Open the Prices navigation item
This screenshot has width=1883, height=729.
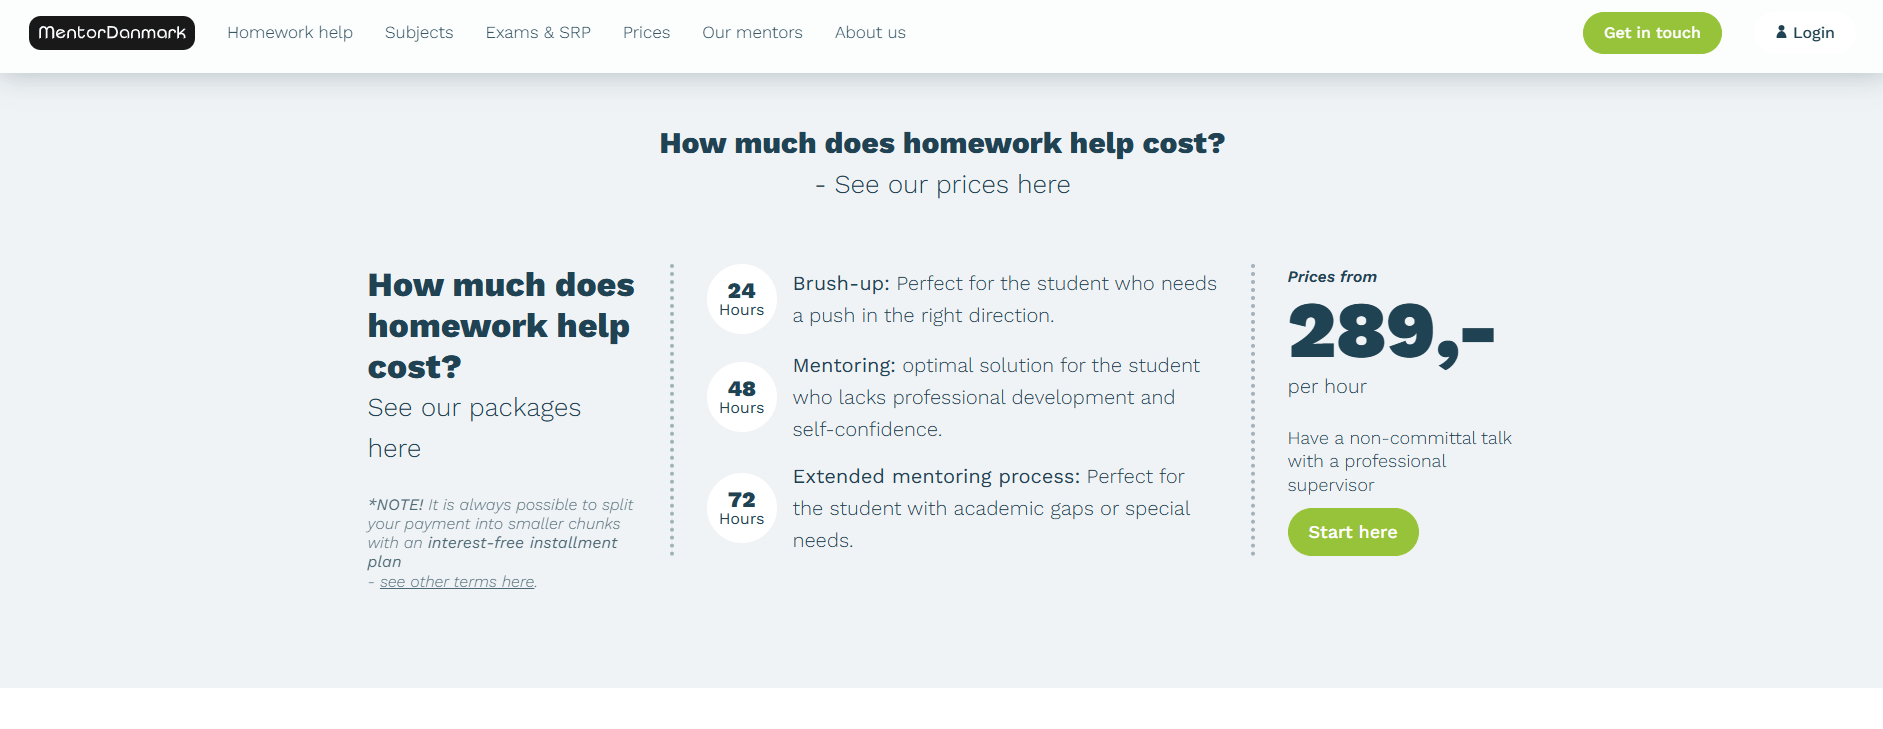point(646,33)
